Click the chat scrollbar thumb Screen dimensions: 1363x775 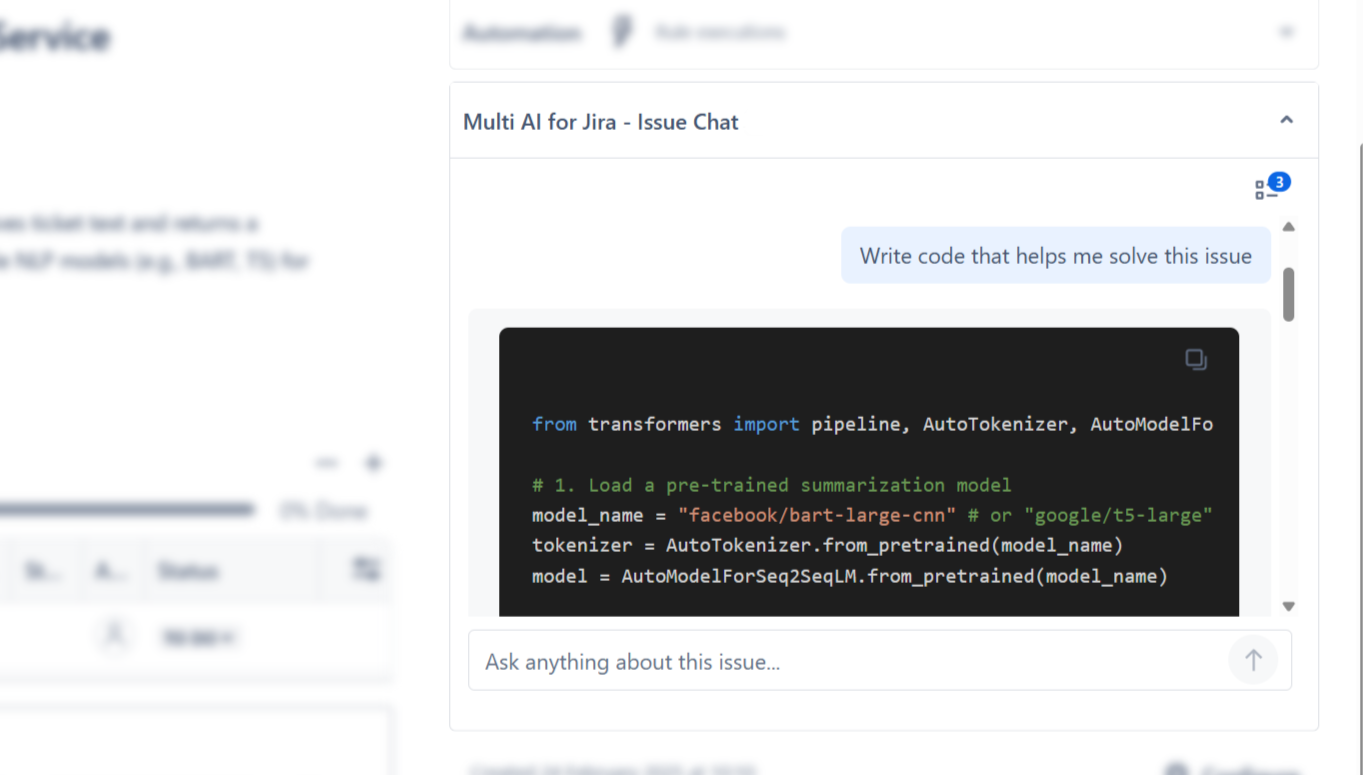(1288, 294)
